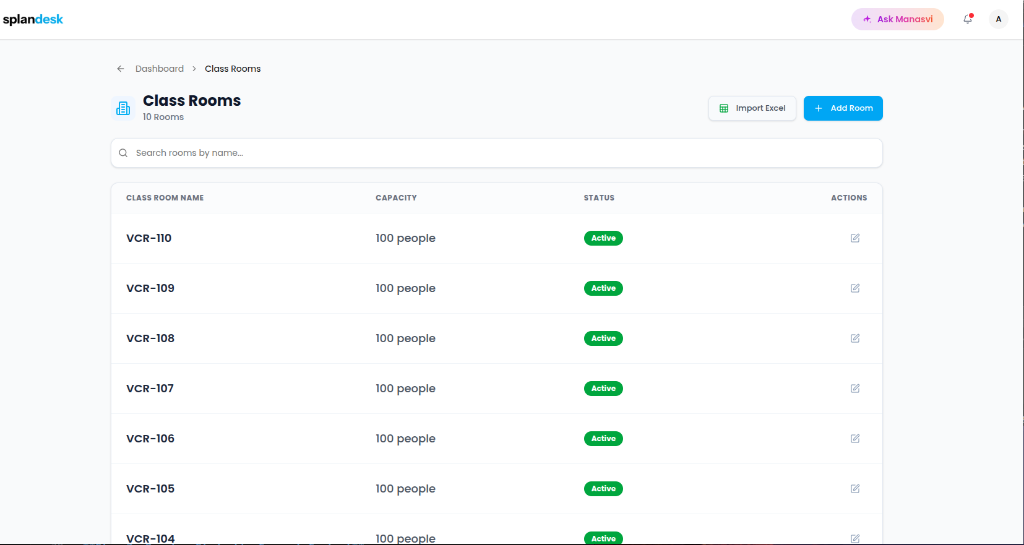This screenshot has width=1024, height=545.
Task: Select the Class Room Name column header
Action: pyautogui.click(x=165, y=198)
